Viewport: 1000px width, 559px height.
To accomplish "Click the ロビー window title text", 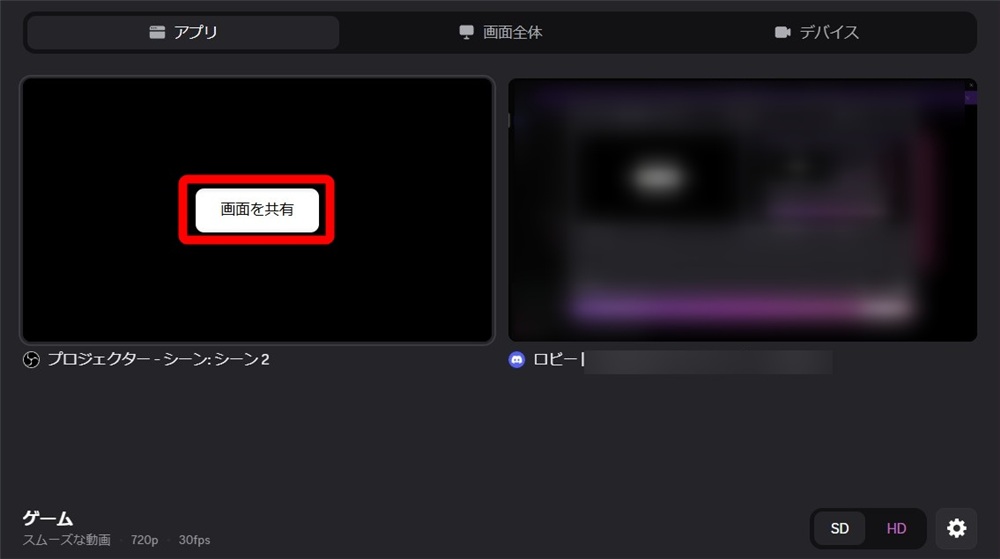I will (x=559, y=359).
